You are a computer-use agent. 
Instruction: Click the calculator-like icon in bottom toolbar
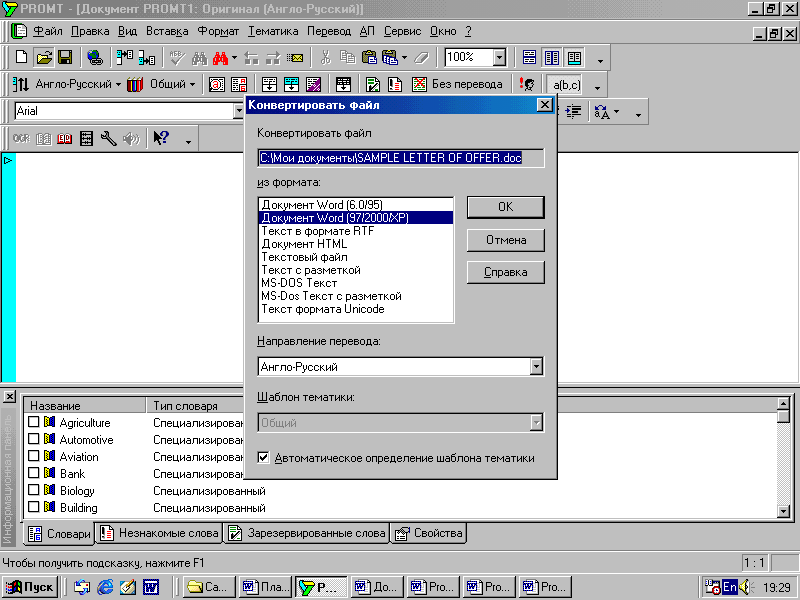point(86,138)
